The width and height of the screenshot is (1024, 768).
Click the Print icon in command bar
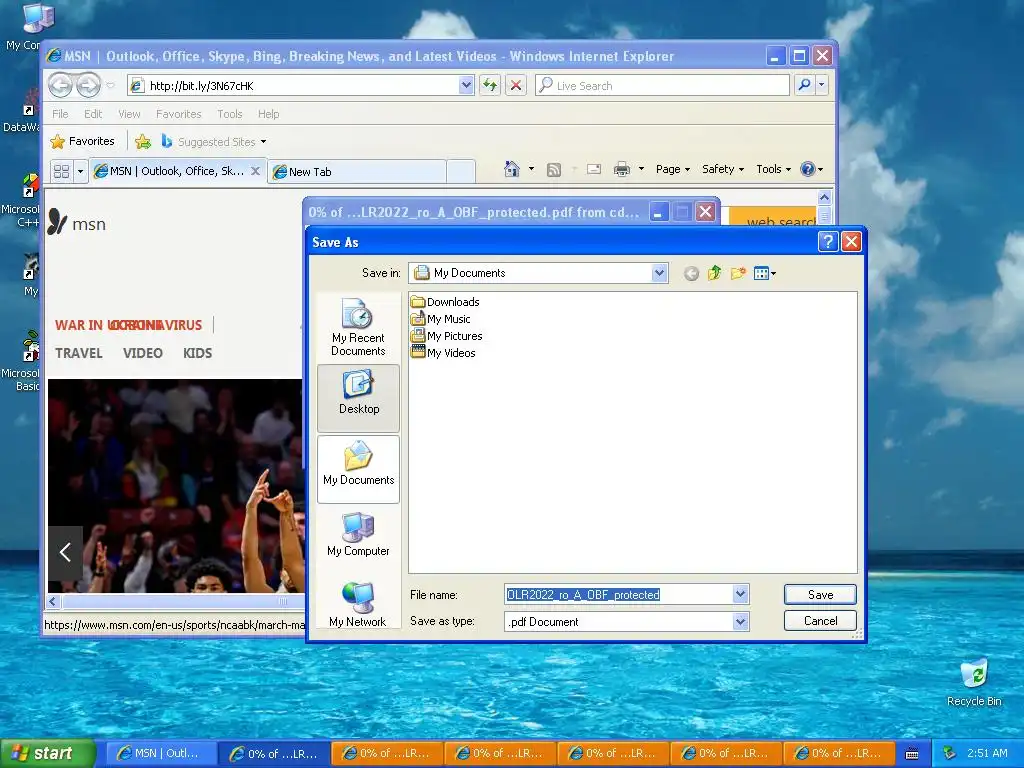pyautogui.click(x=622, y=170)
